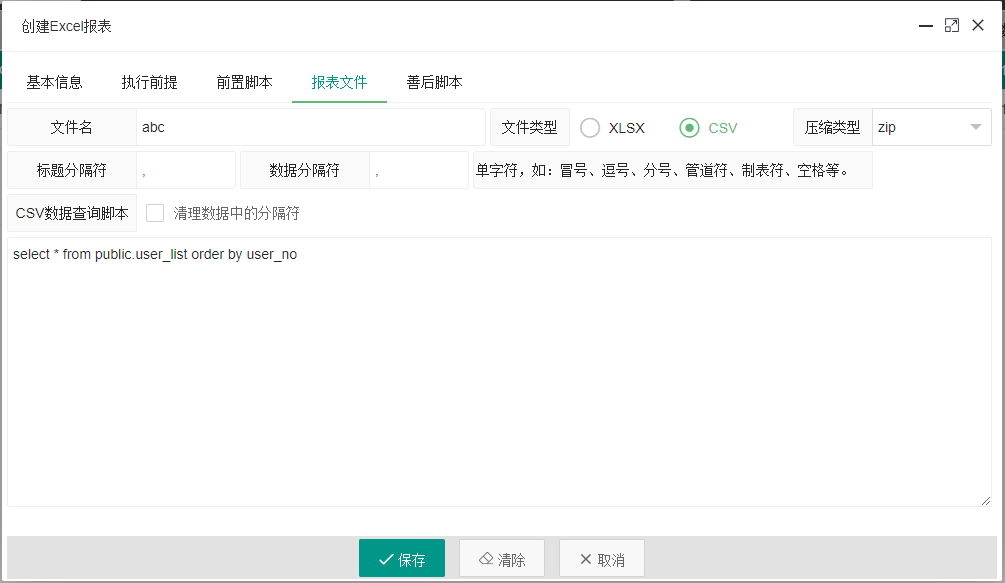Click the 保存 button
Image resolution: width=1005 pixels, height=583 pixels.
tap(402, 559)
